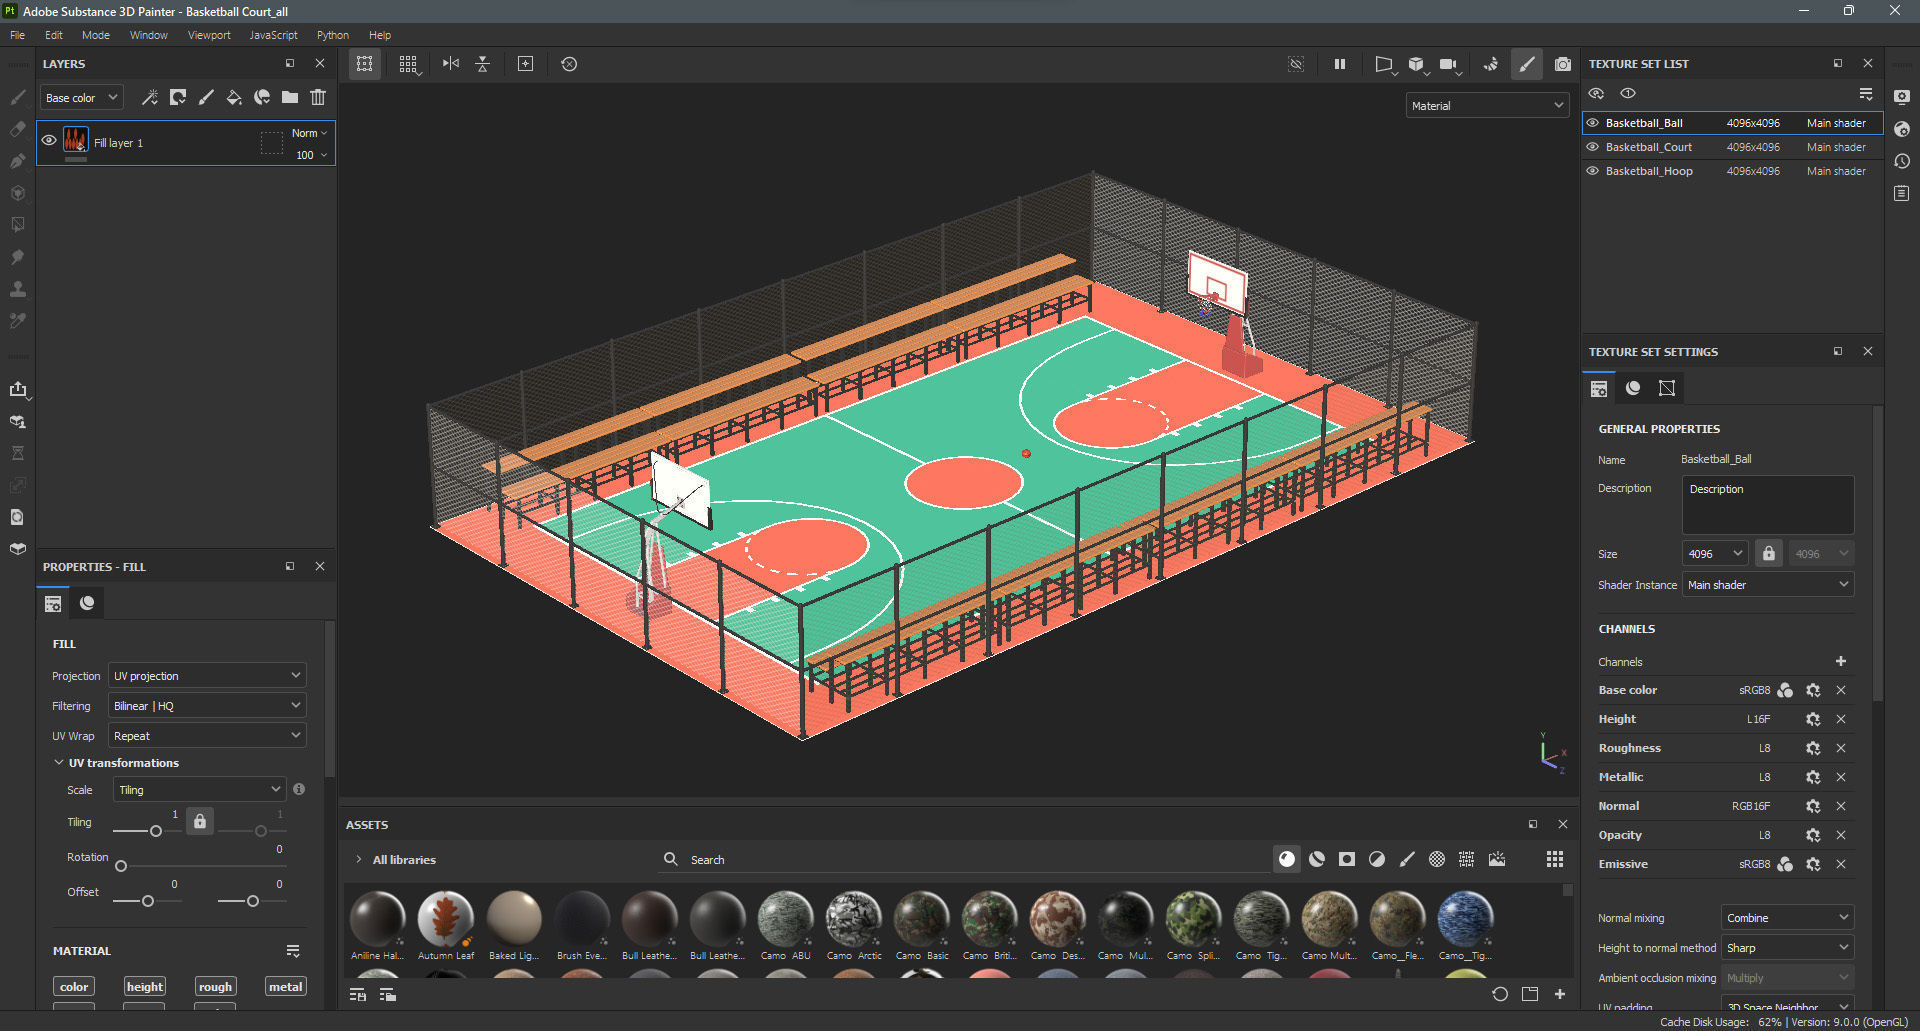Select the Clone stamp tool

[17, 289]
